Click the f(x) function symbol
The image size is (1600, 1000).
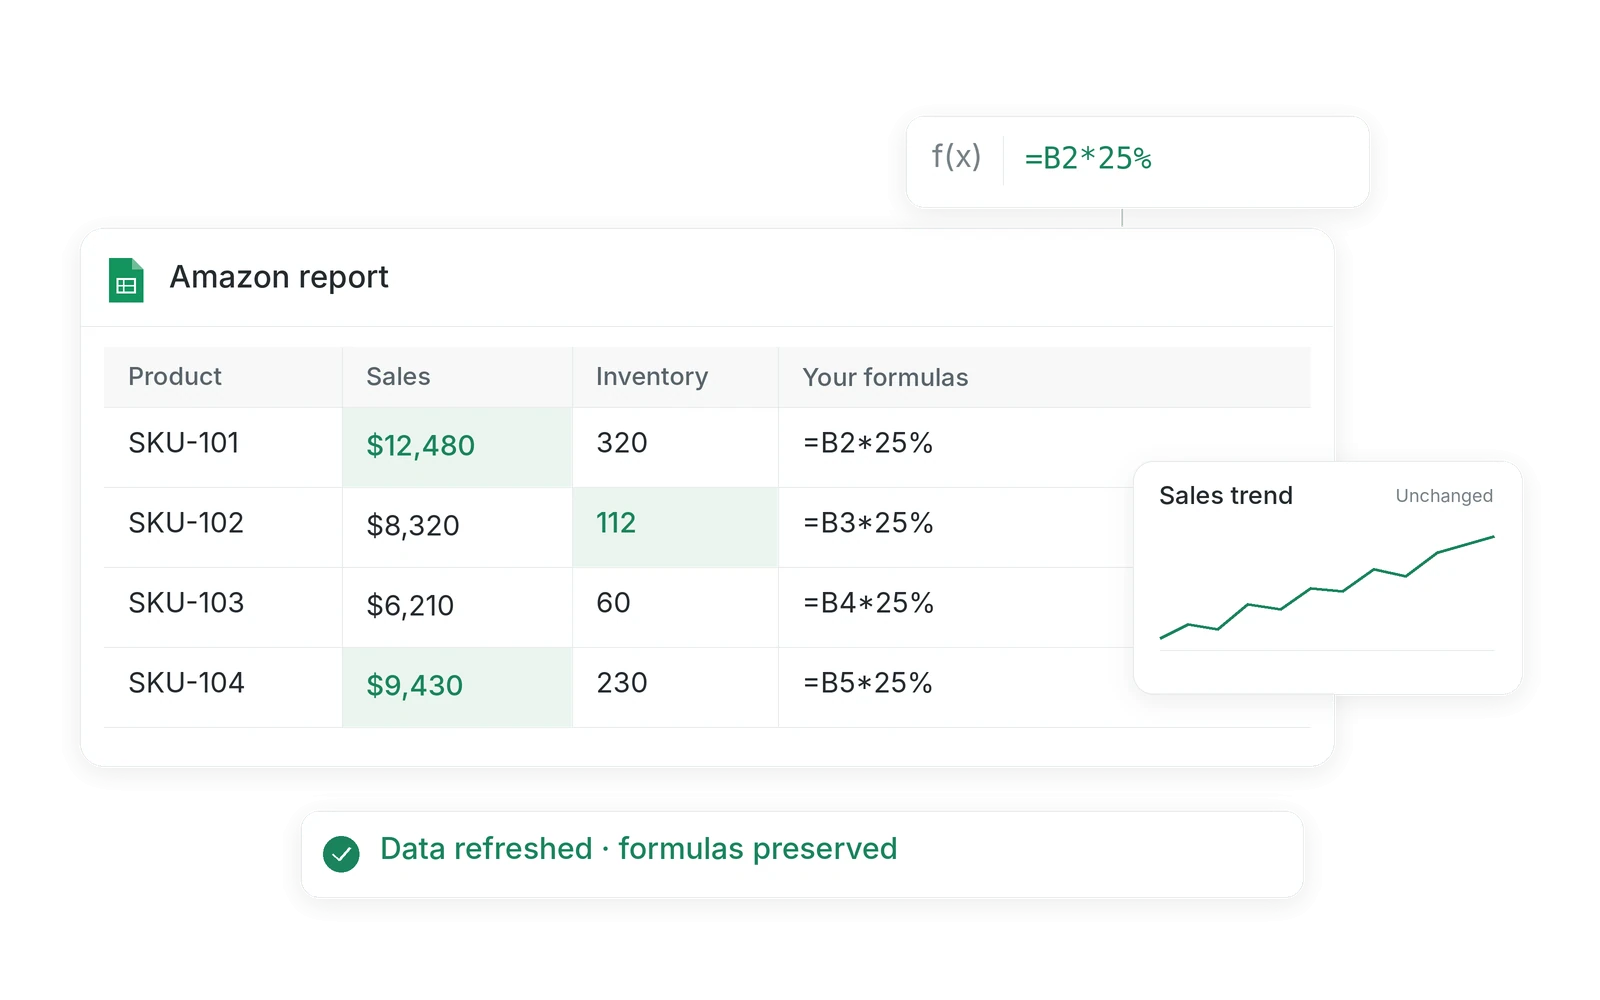coord(956,157)
